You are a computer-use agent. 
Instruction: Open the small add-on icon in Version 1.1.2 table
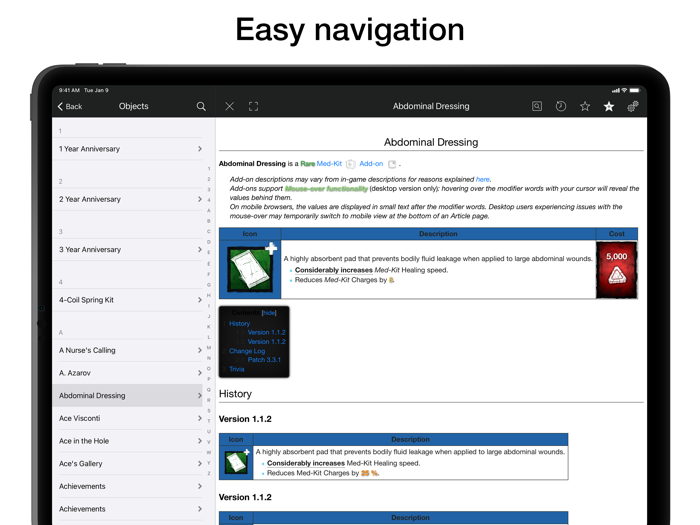point(236,462)
